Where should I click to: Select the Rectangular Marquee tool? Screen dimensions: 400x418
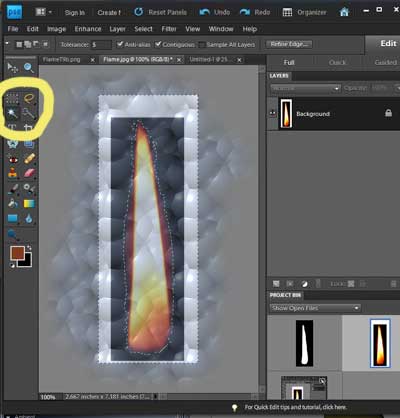12,98
